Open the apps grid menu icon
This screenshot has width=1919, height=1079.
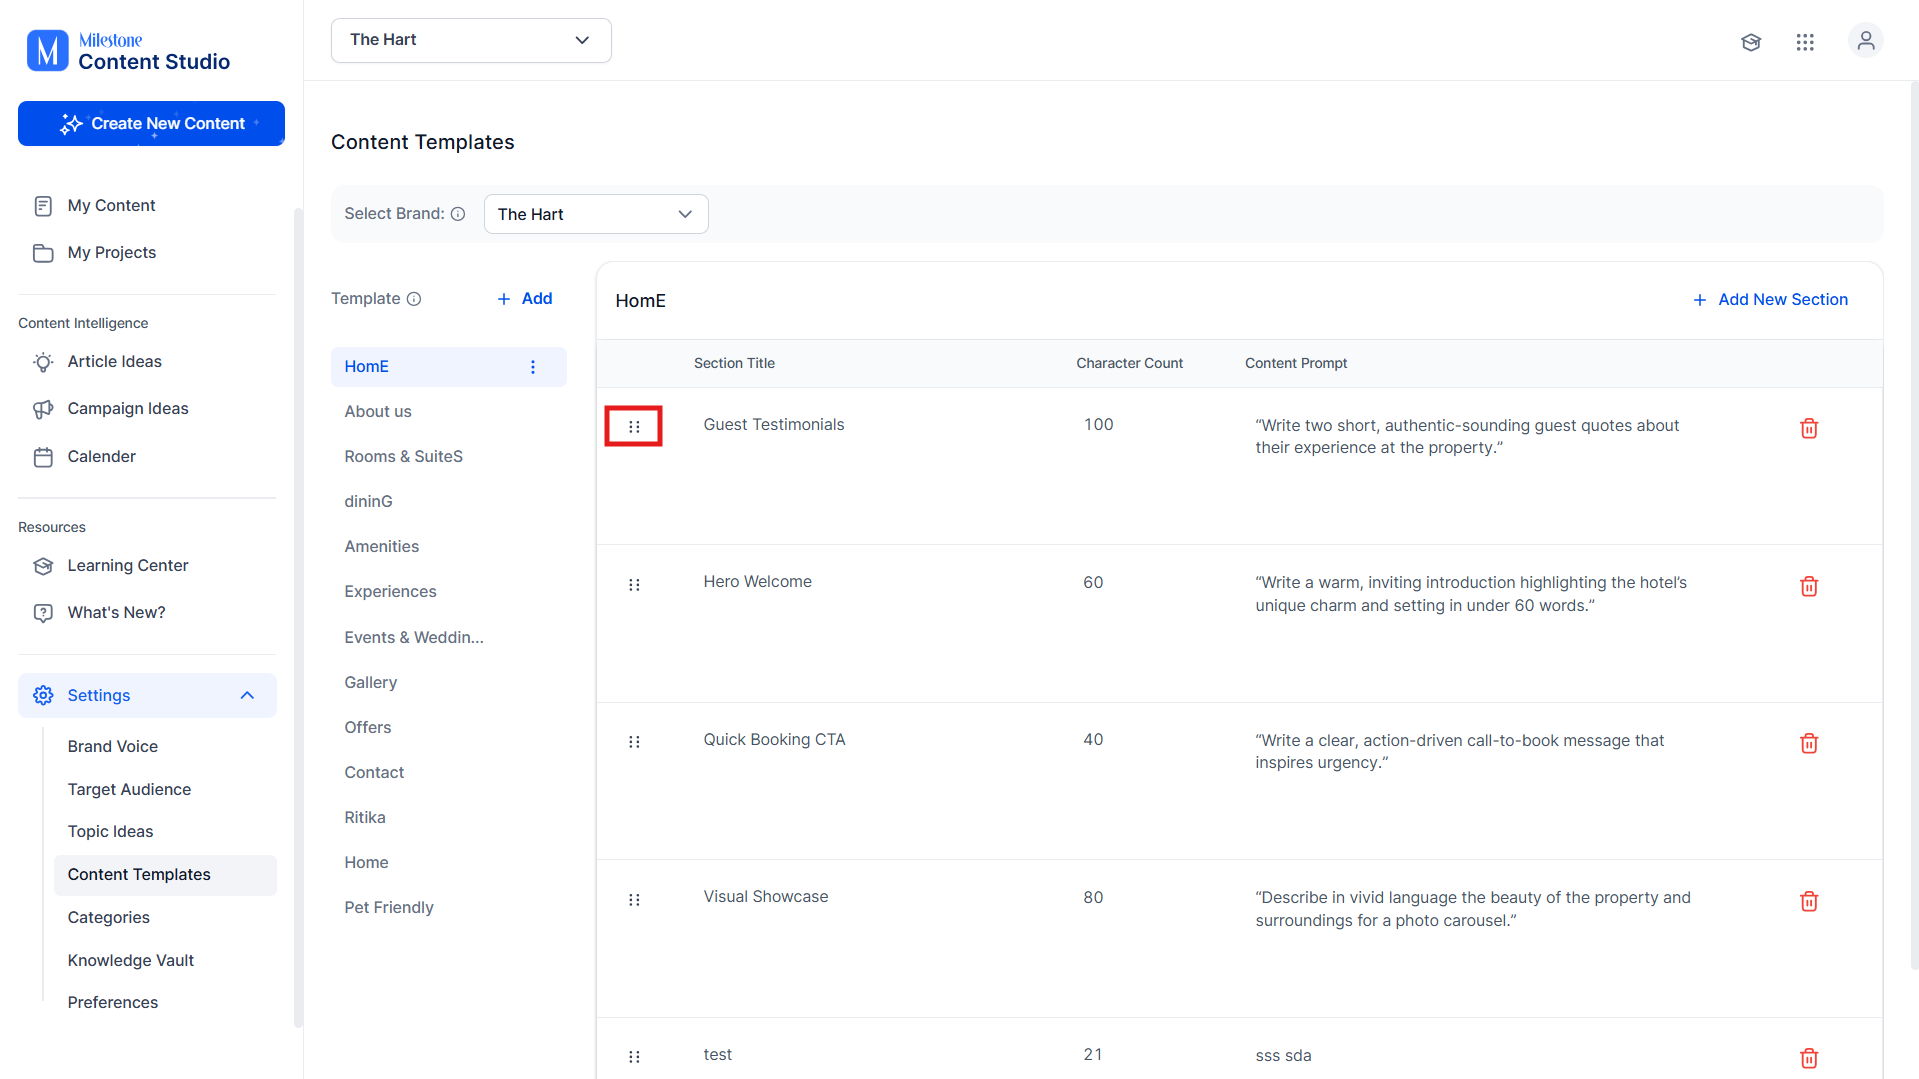coord(1805,42)
